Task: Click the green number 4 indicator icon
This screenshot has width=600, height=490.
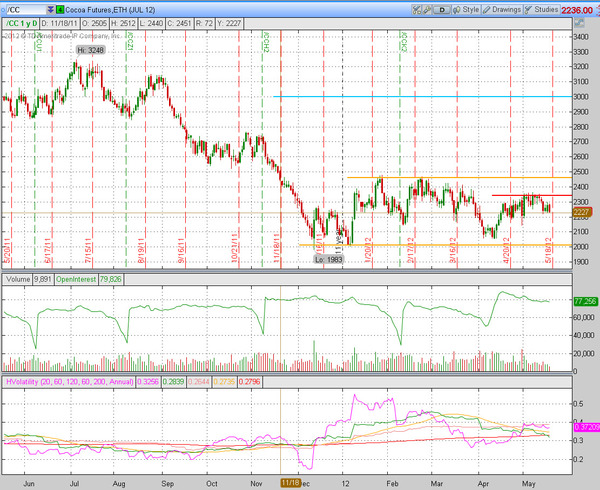Action: click(60, 10)
